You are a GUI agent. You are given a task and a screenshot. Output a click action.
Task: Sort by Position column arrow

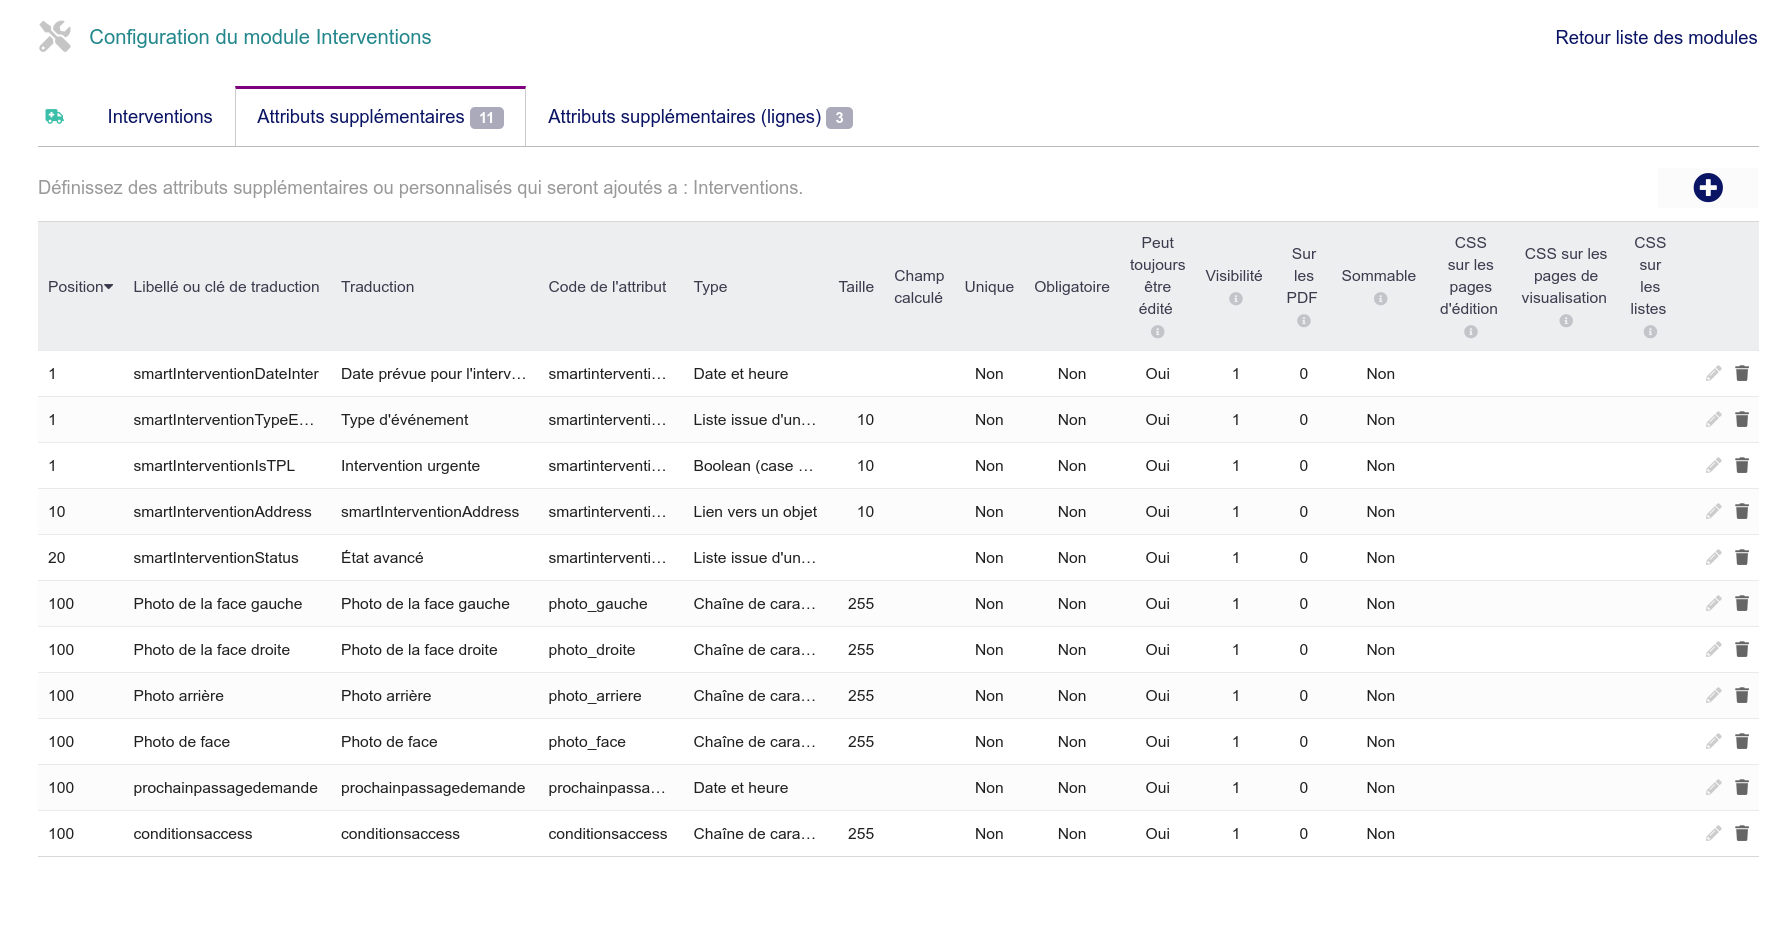coord(108,287)
